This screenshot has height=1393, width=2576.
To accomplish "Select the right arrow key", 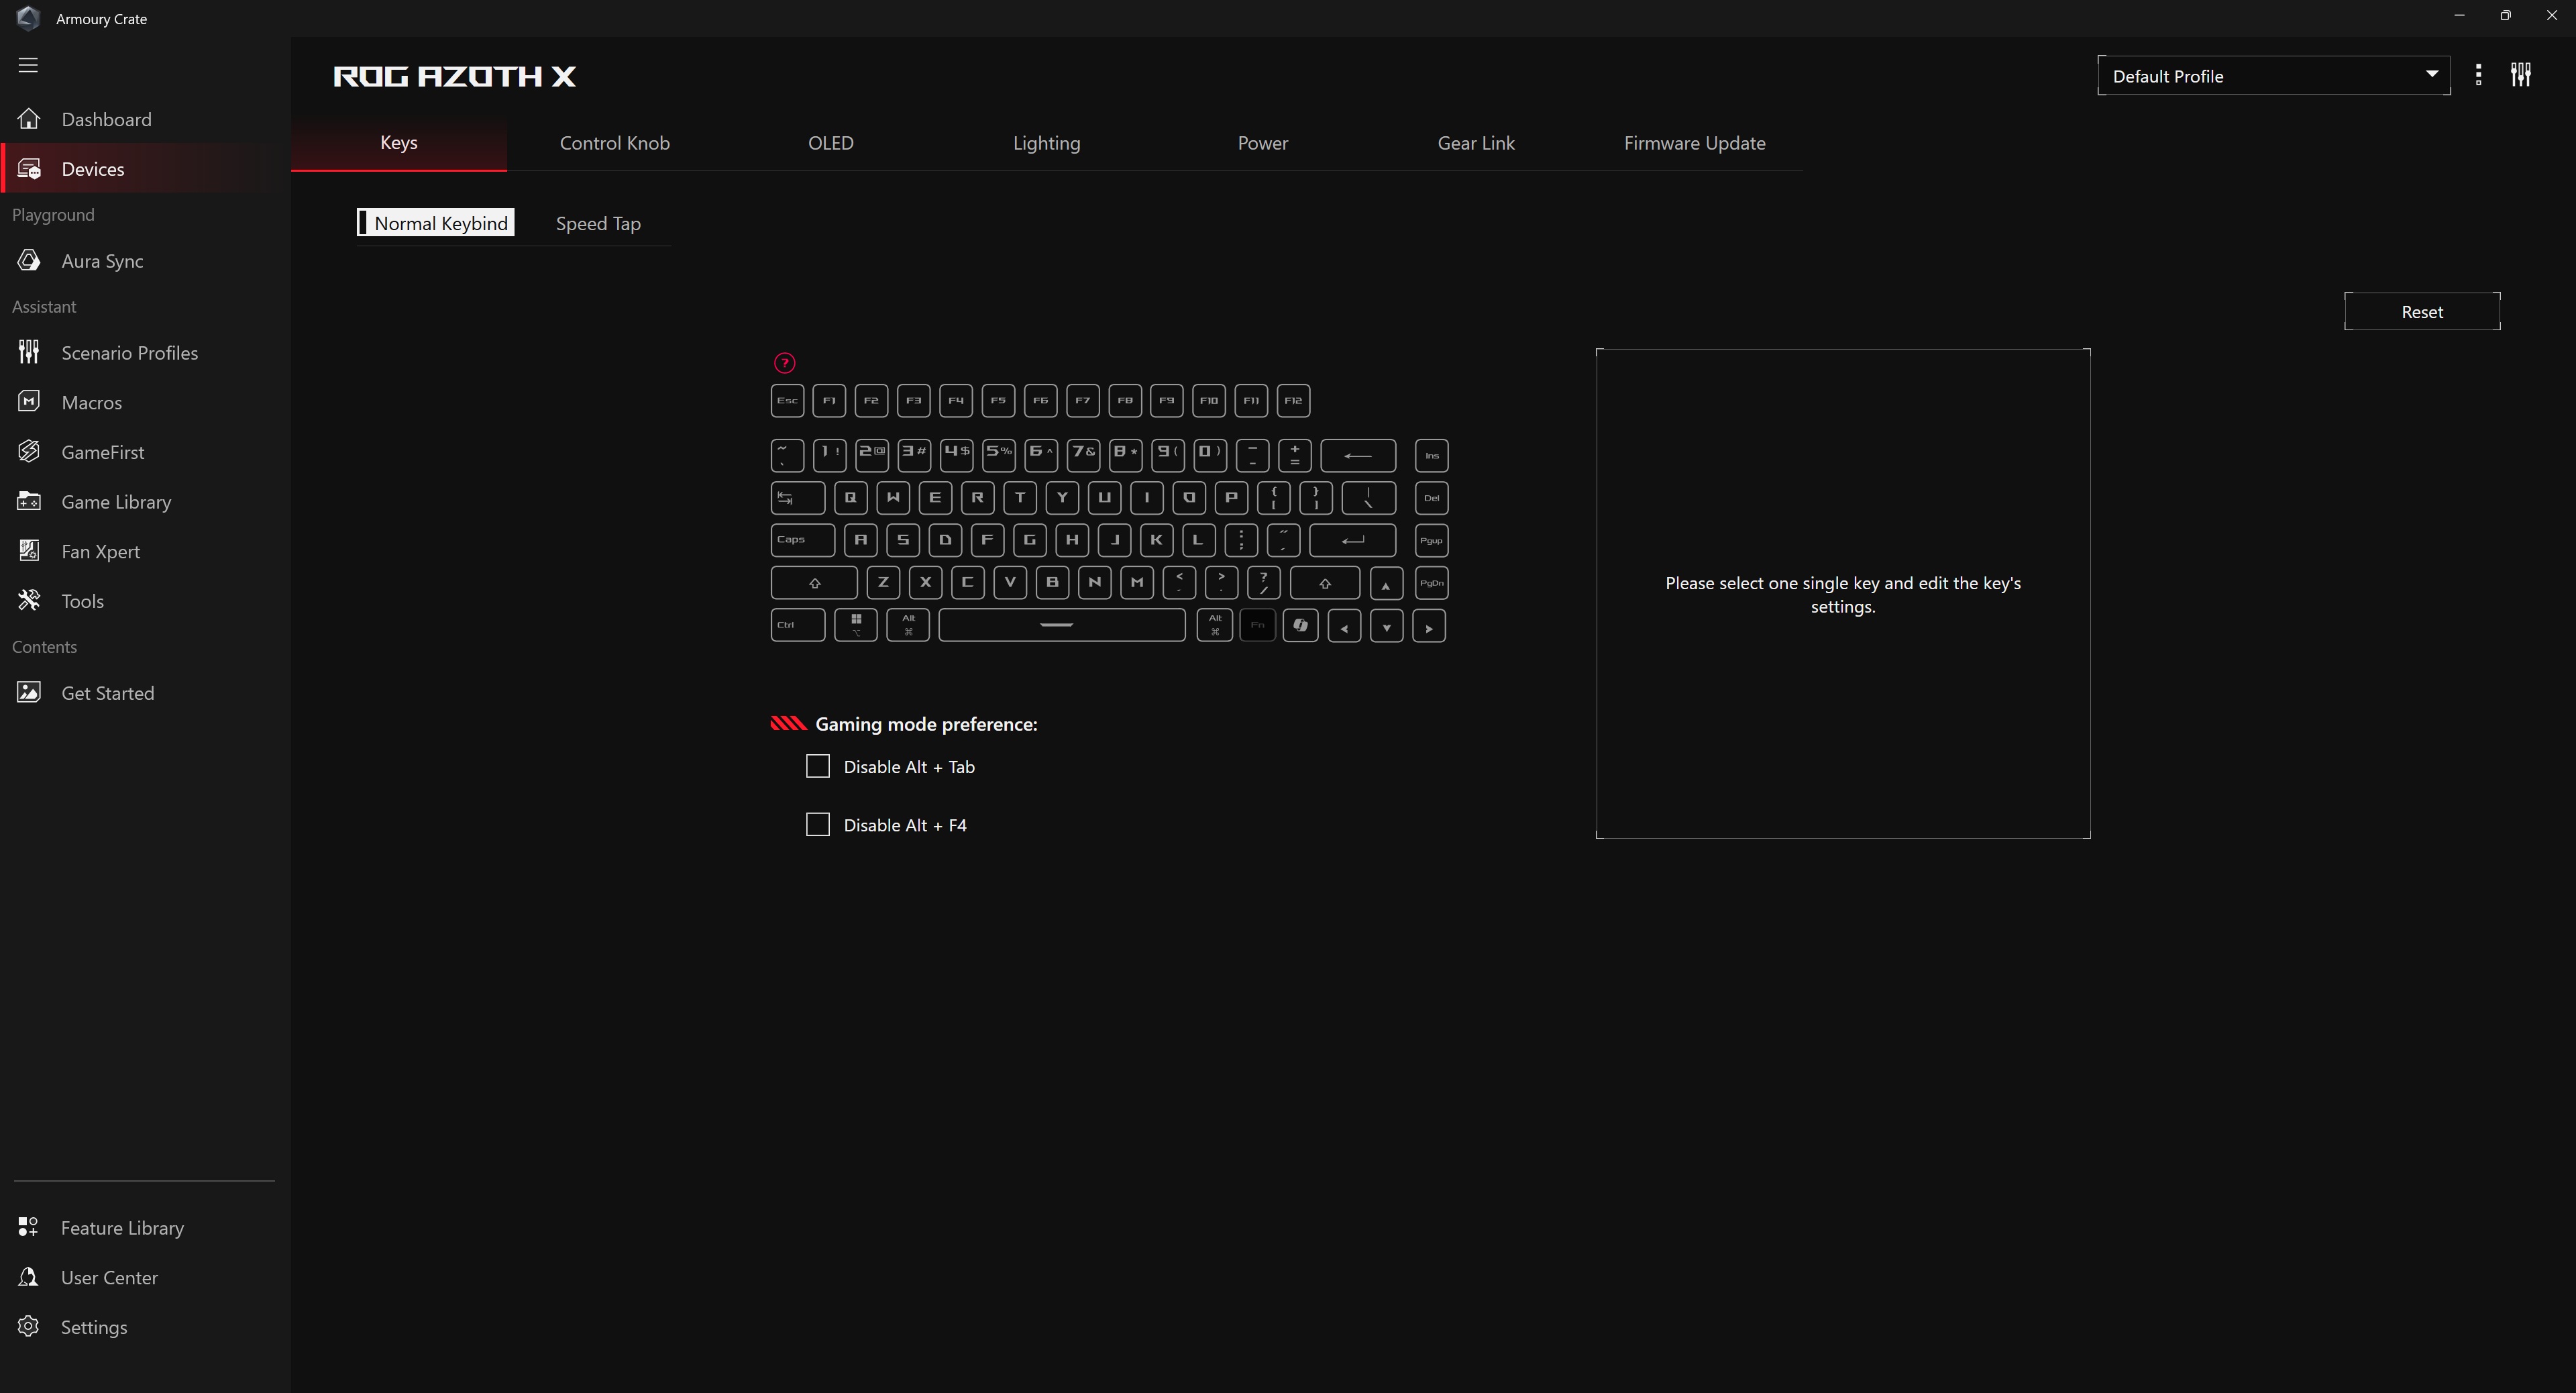I will pos(1429,626).
